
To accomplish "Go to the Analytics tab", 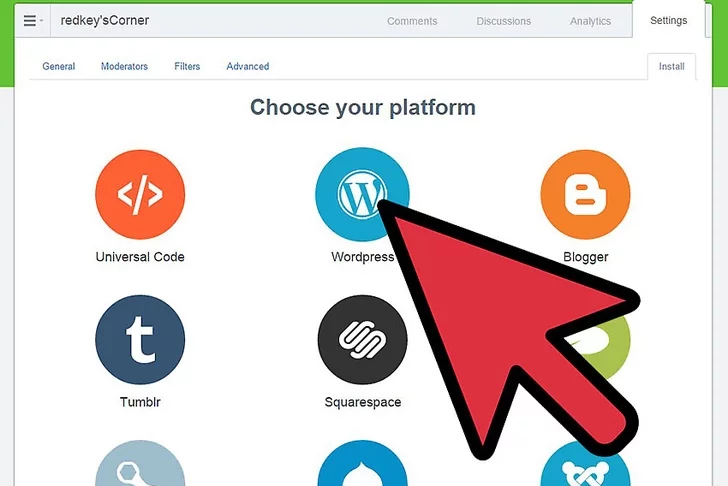I will coord(590,21).
